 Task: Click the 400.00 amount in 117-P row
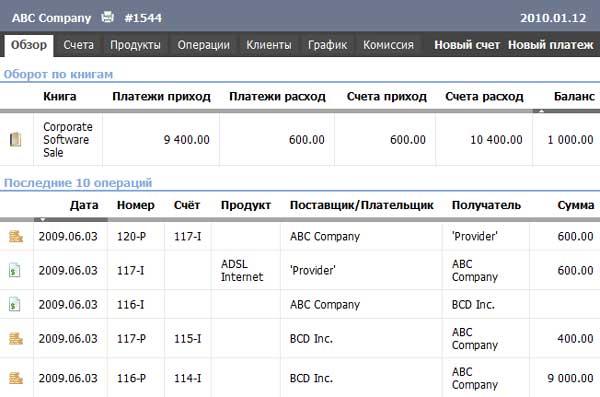tap(576, 338)
